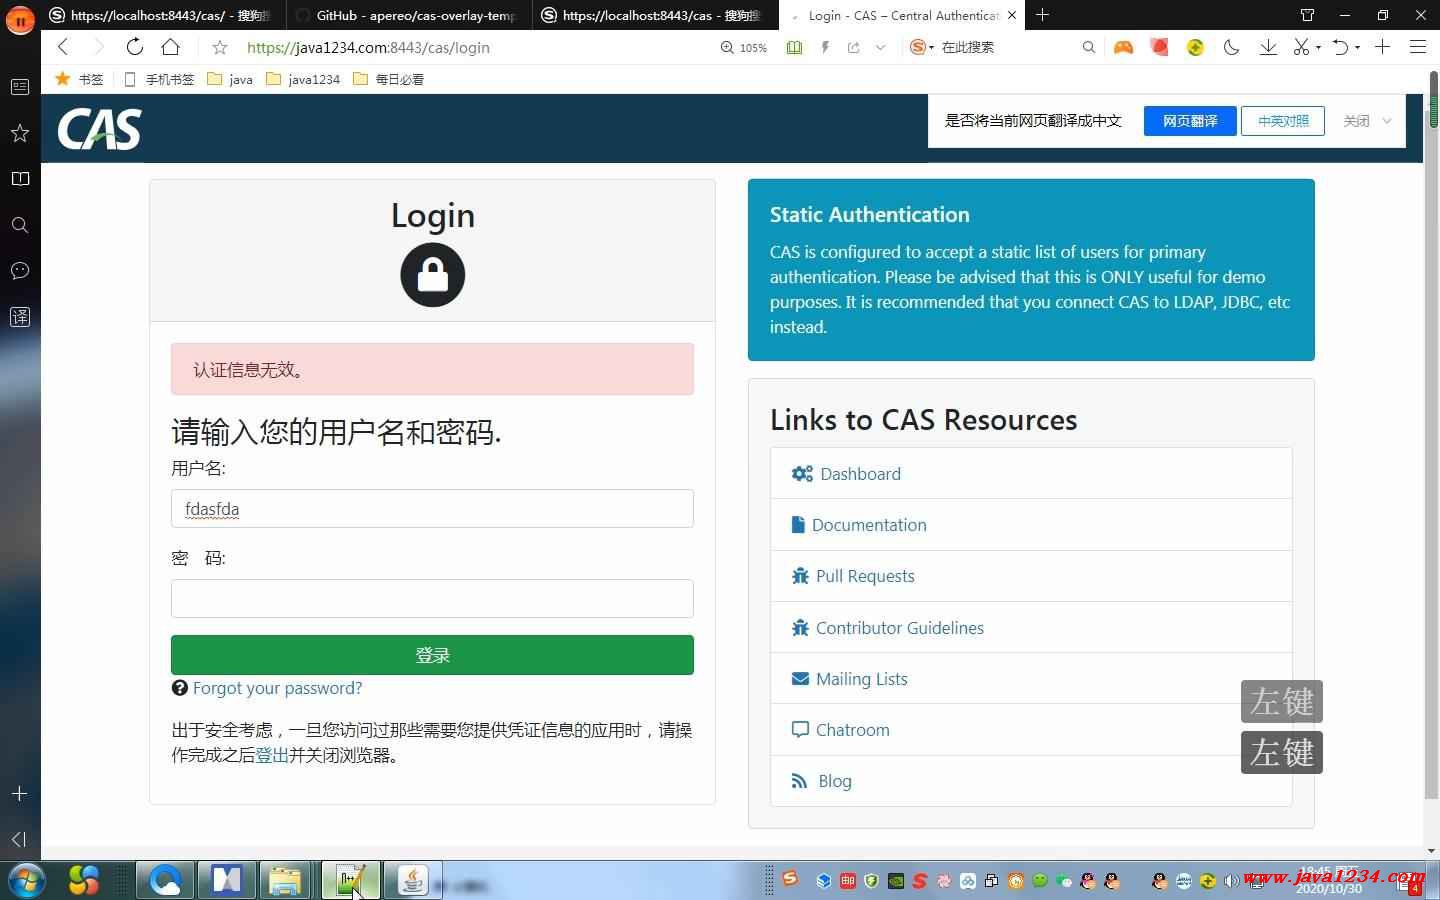Open the Sogou search engine selector
This screenshot has height=900, width=1440.
coord(921,47)
